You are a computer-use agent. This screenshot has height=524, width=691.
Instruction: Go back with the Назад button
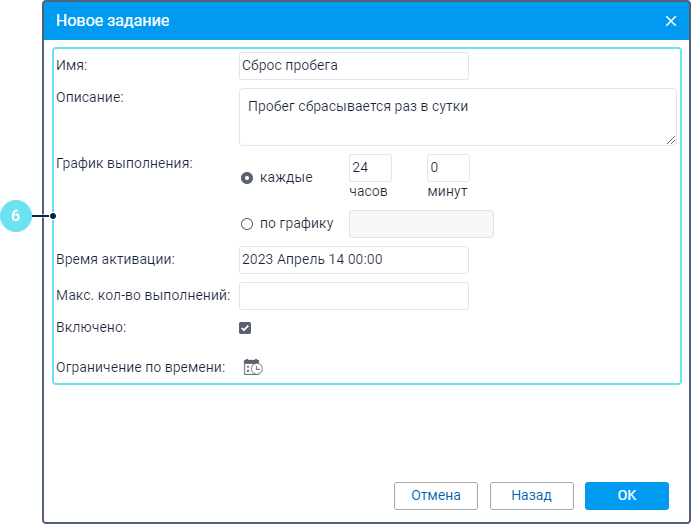pyautogui.click(x=531, y=495)
